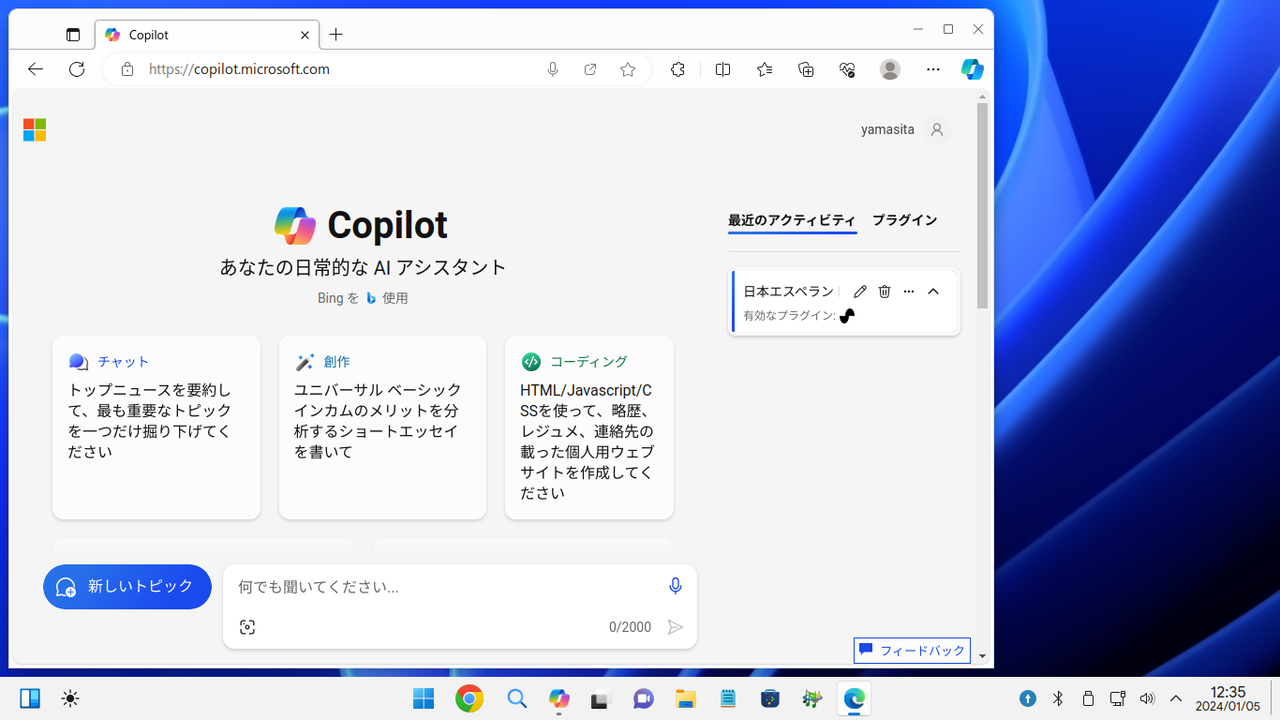The height and width of the screenshot is (720, 1280).
Task: Switch to Microsoft Edge on the taskbar
Action: point(854,699)
